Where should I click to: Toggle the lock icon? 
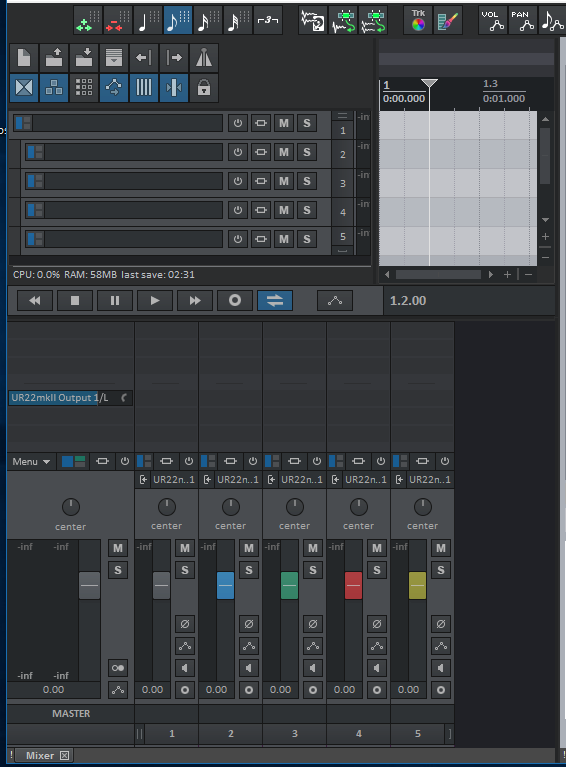click(204, 88)
